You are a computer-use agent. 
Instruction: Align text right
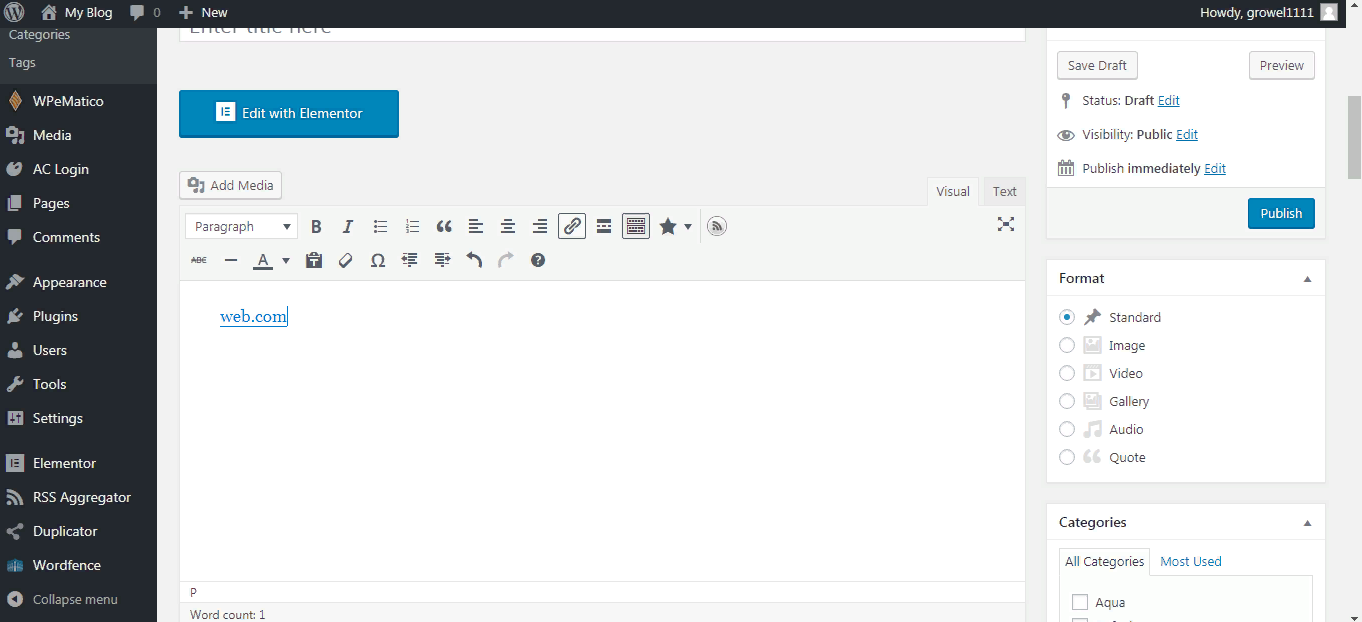tap(540, 227)
